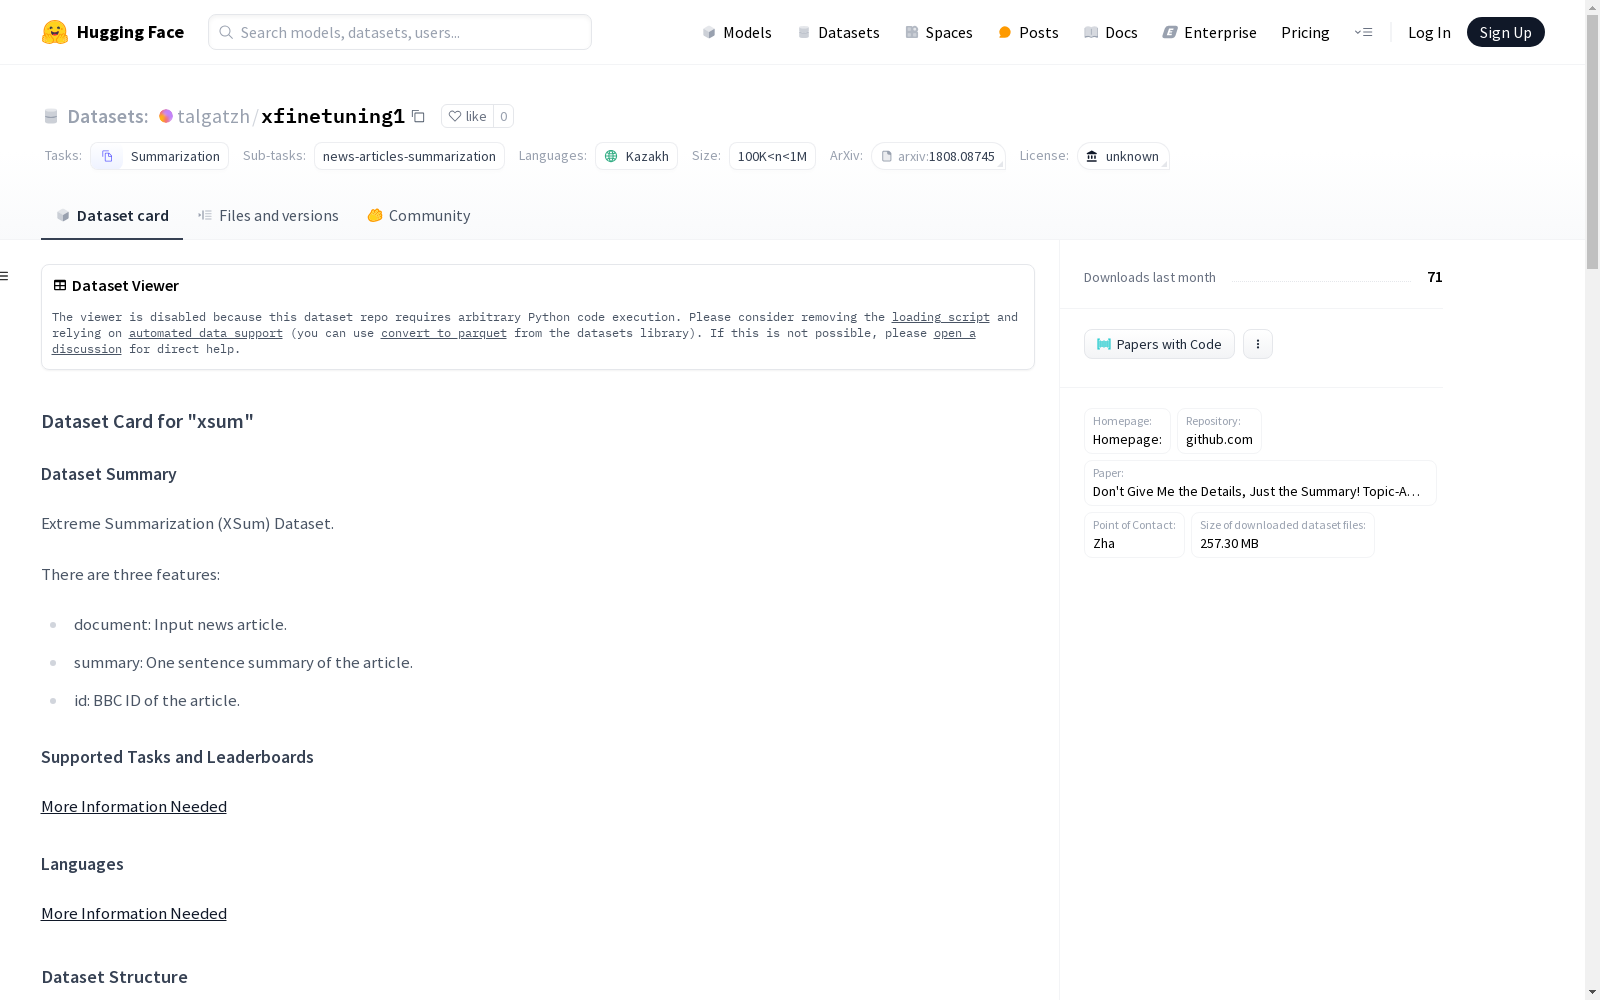
Task: Open the talgatzh user profile link
Action: tap(213, 116)
